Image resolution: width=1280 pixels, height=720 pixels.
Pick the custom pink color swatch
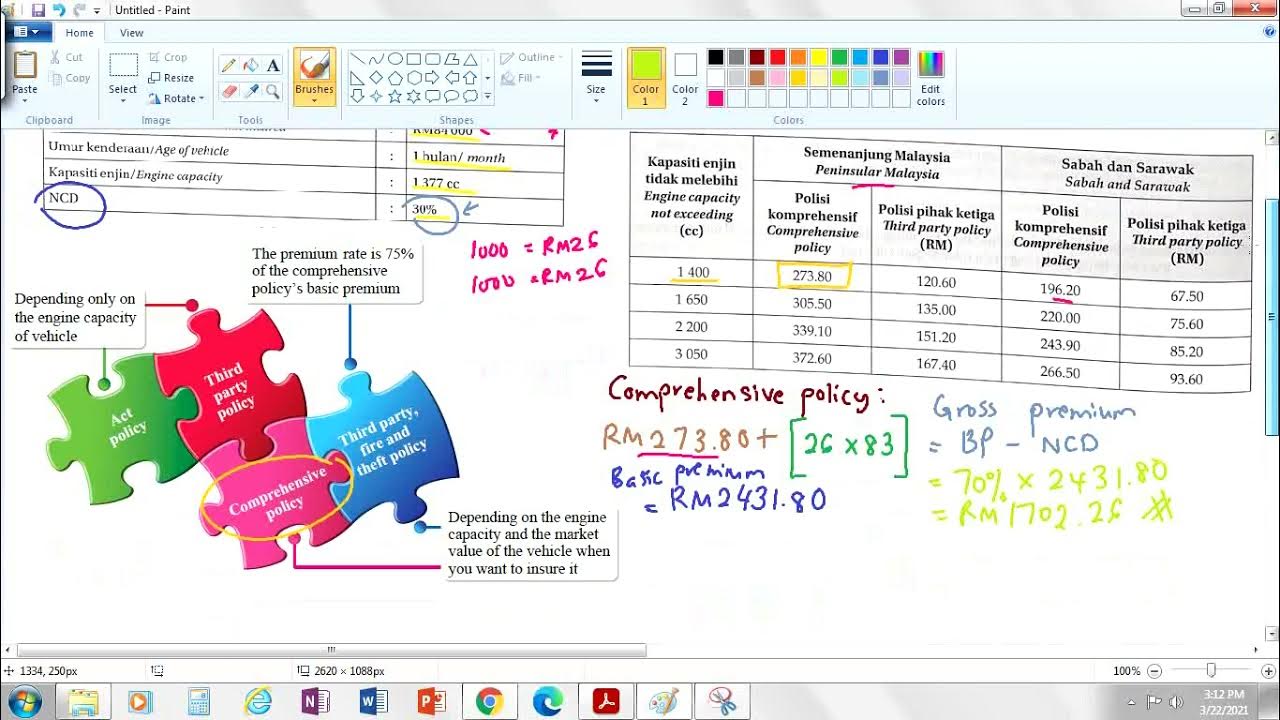[716, 98]
